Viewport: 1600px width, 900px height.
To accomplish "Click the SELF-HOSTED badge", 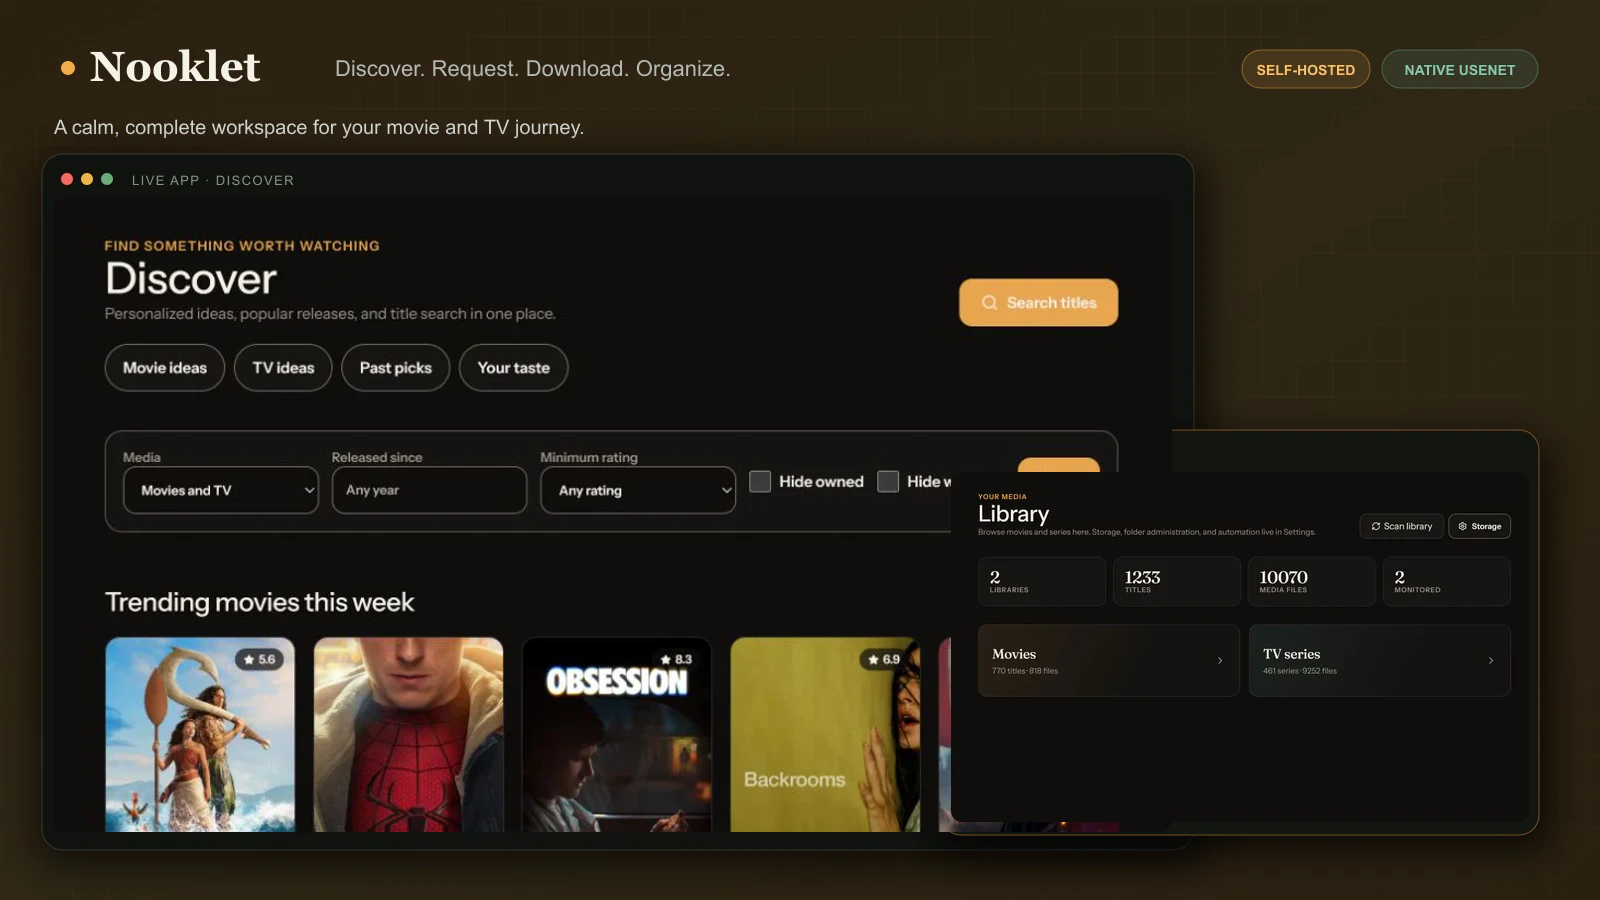I will 1306,69.
